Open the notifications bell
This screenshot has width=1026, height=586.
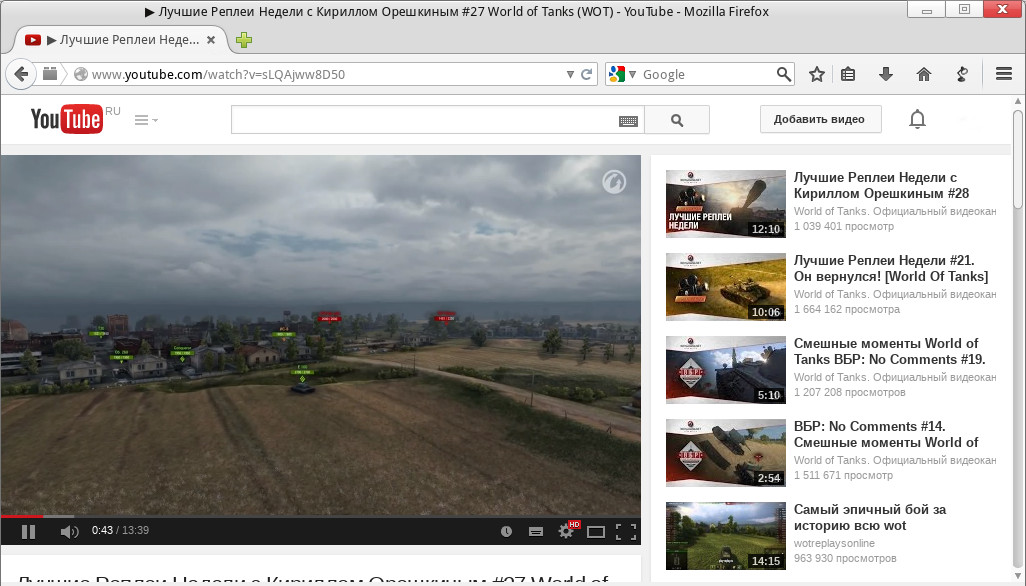pyautogui.click(x=917, y=120)
